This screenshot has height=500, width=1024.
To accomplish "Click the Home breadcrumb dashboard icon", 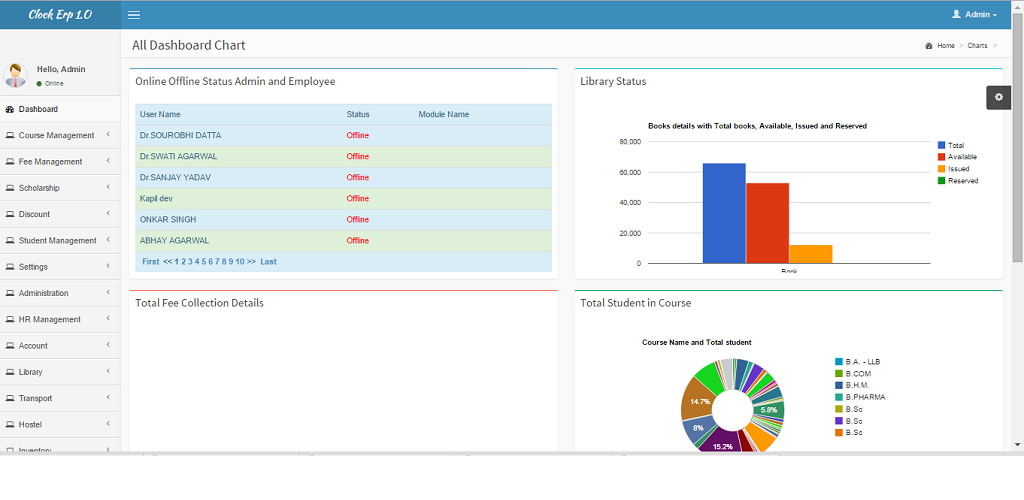I will point(929,46).
